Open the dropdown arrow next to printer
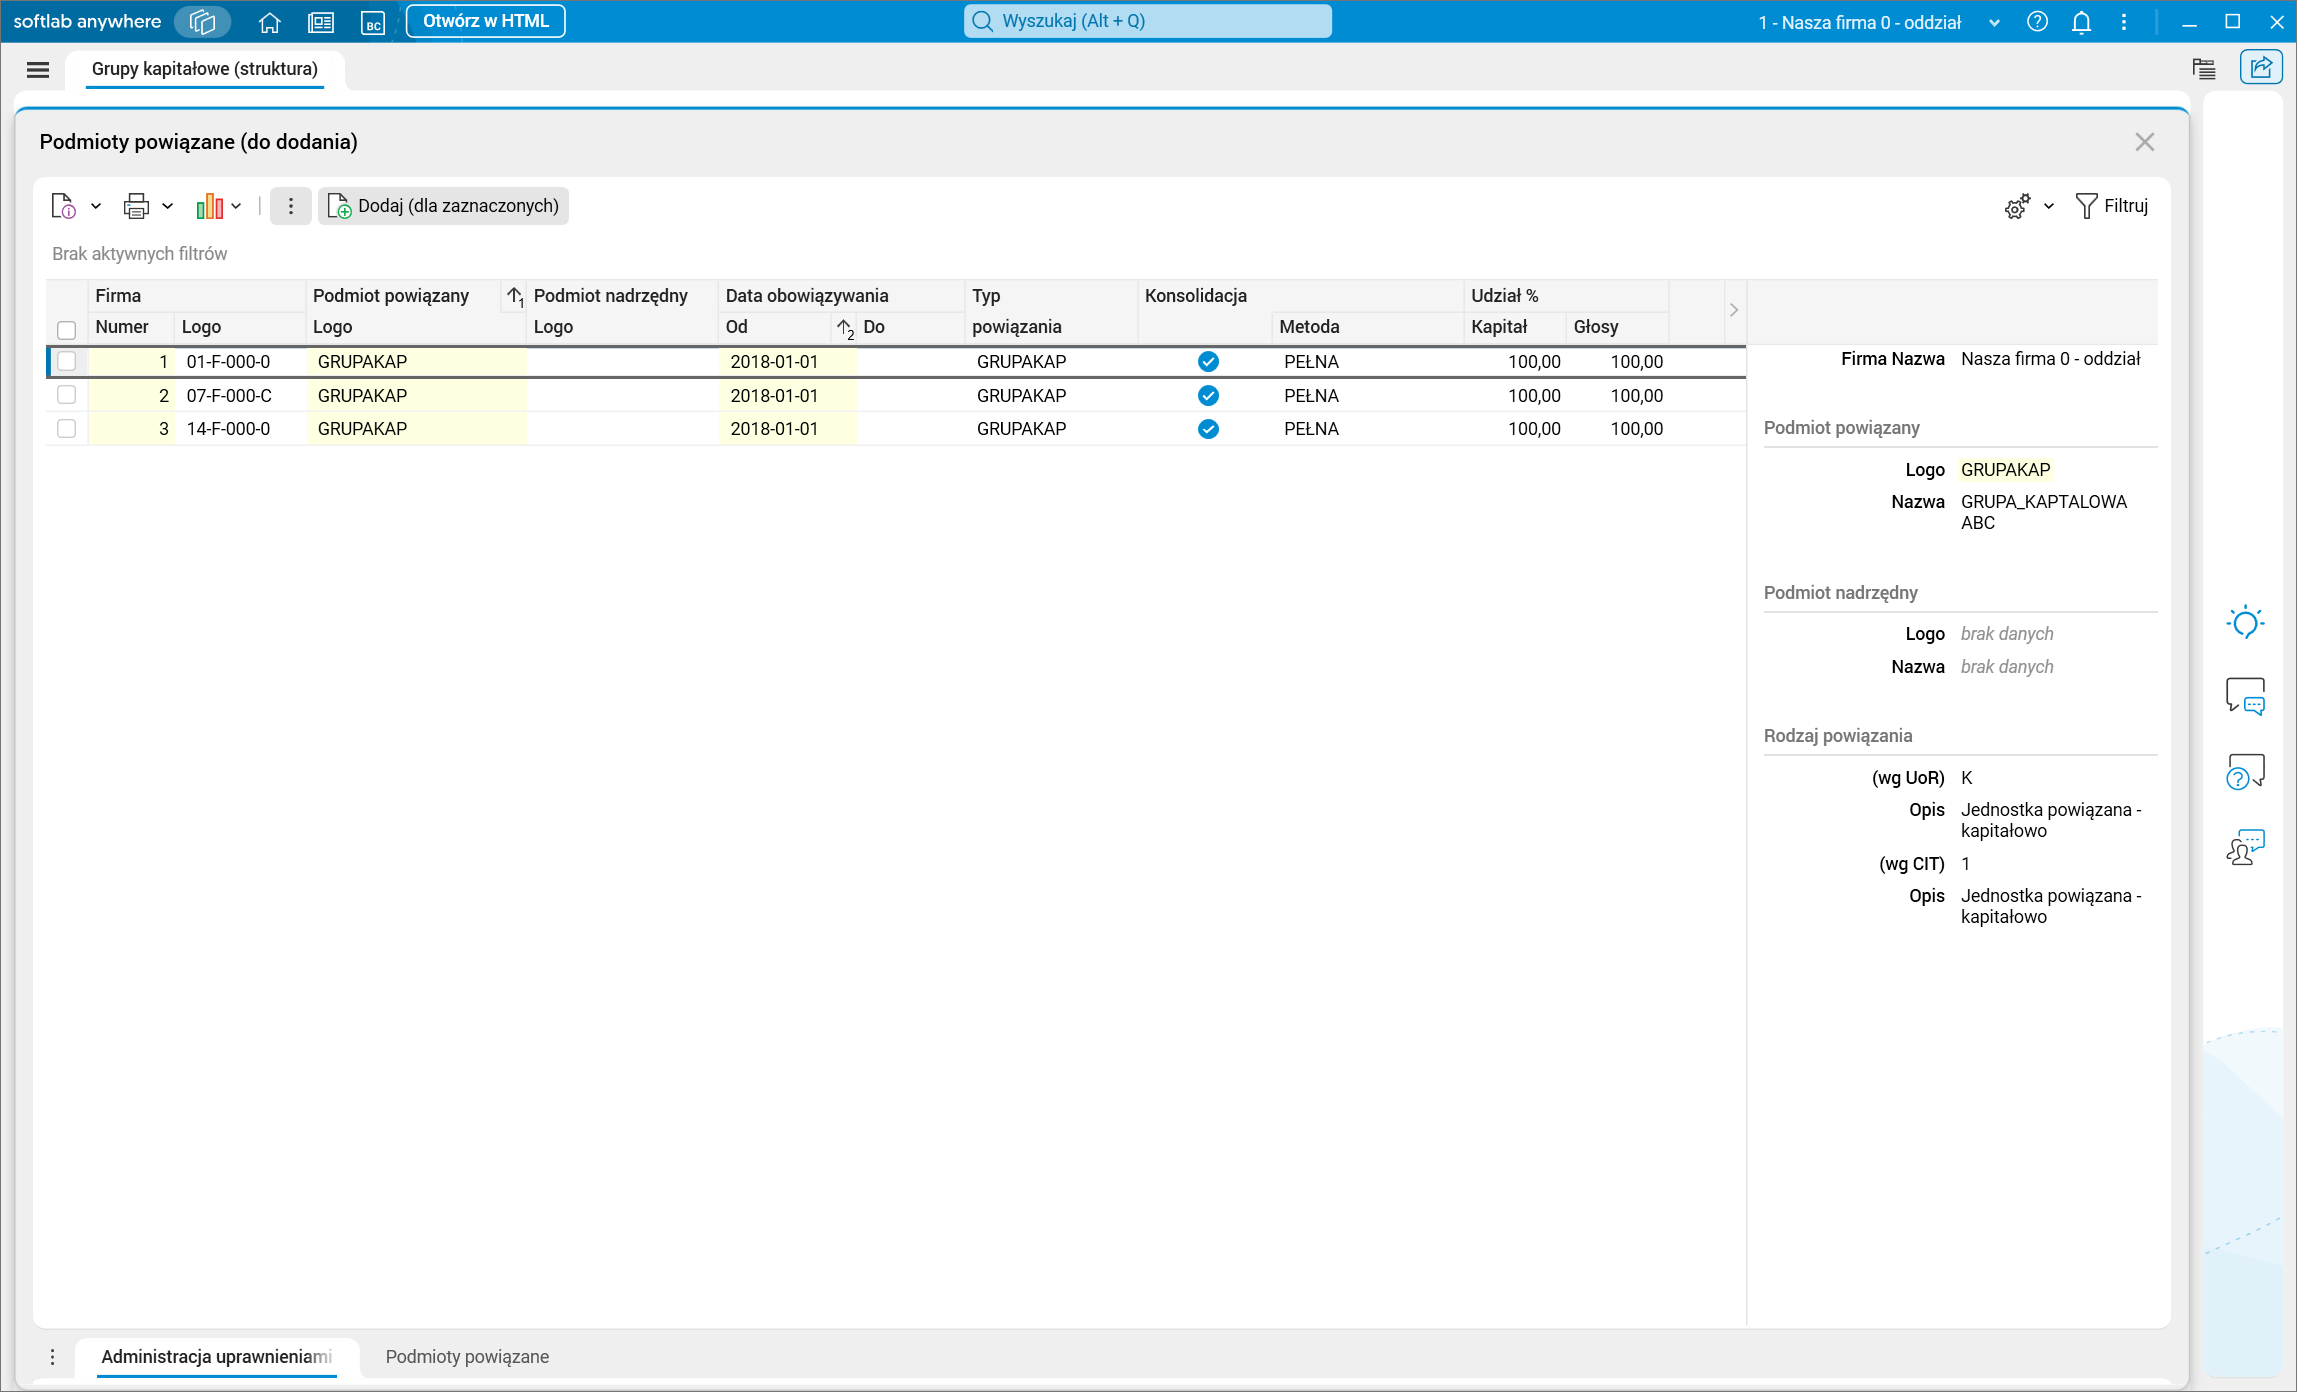This screenshot has width=2297, height=1392. (168, 206)
